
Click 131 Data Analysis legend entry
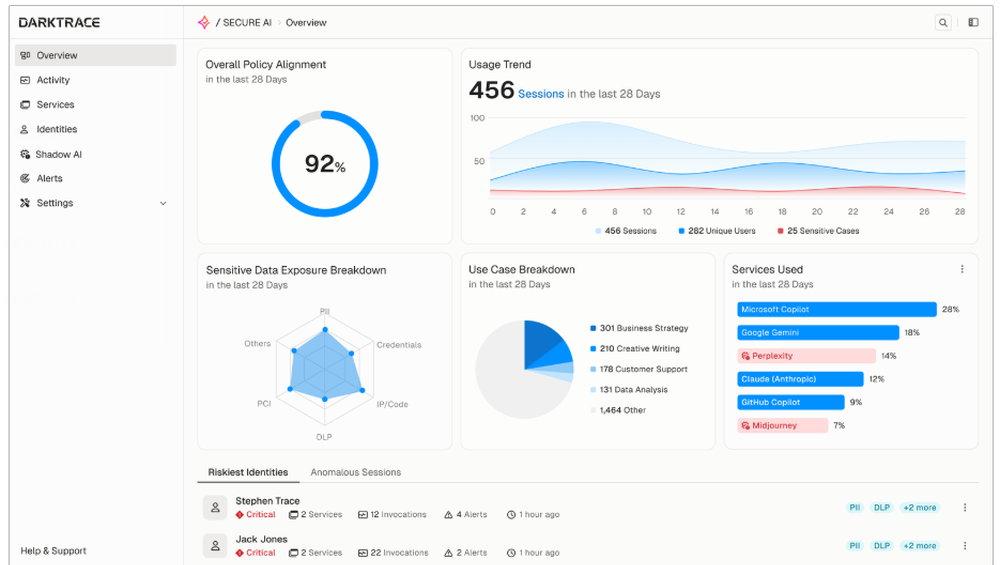point(629,390)
